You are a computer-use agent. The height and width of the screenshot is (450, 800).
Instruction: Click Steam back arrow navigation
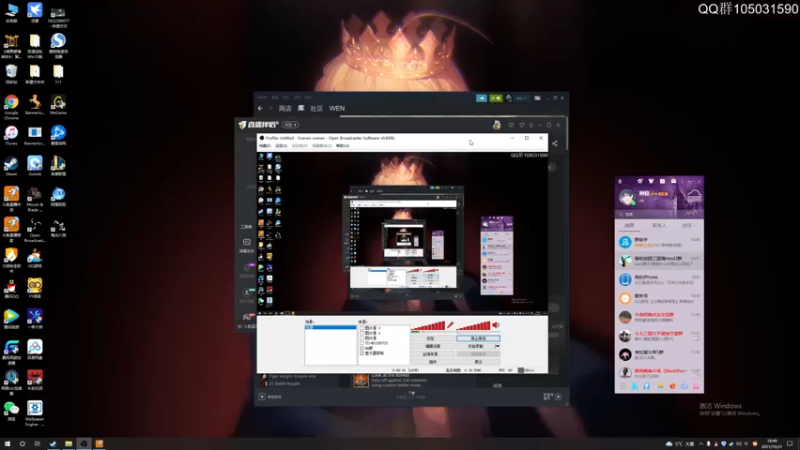260,108
